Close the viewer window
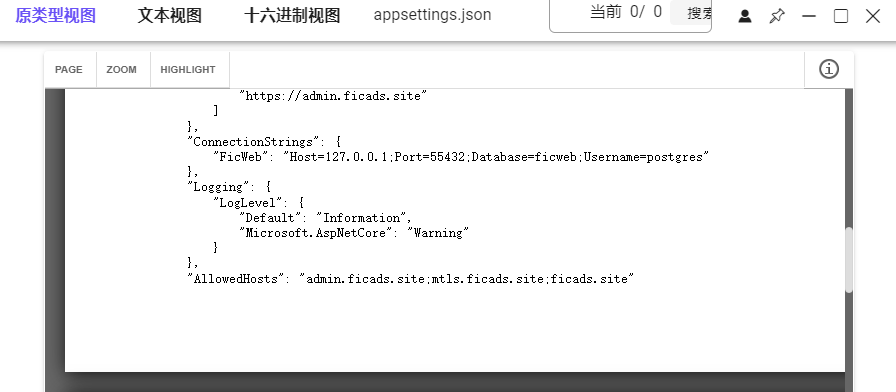 pos(873,16)
